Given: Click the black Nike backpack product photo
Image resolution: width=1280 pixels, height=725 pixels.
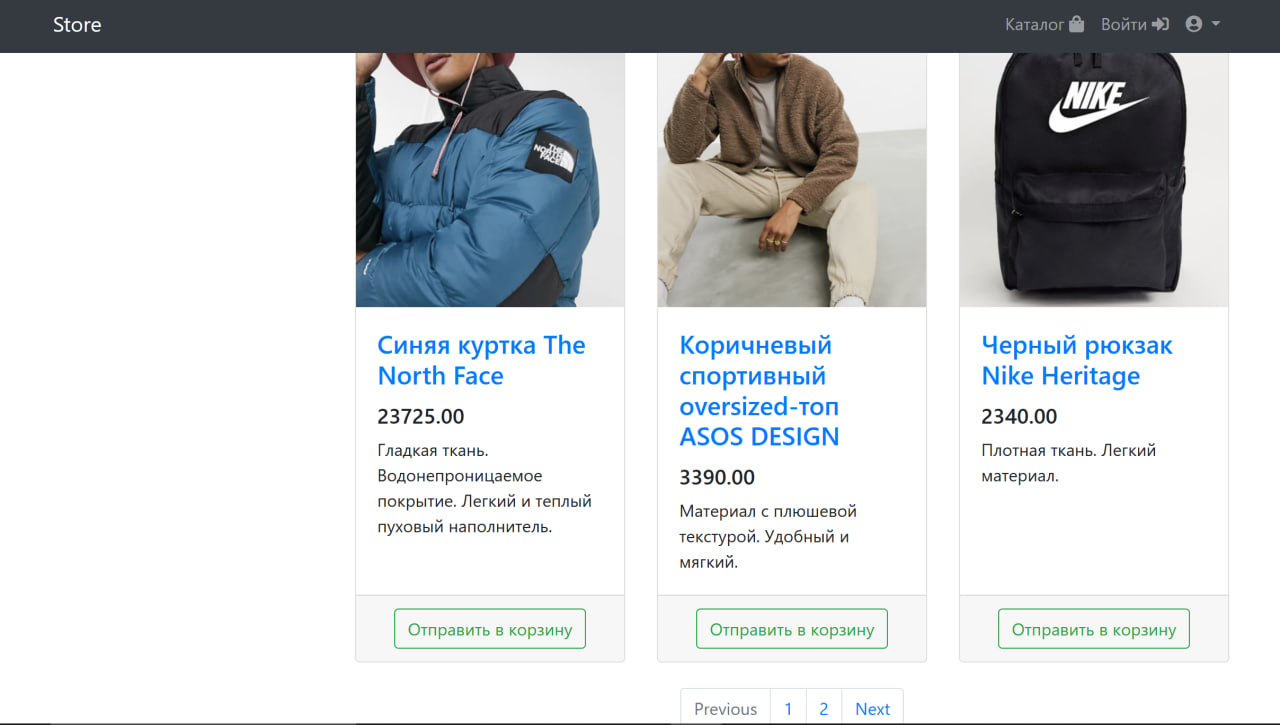Looking at the screenshot, I should pos(1094,180).
